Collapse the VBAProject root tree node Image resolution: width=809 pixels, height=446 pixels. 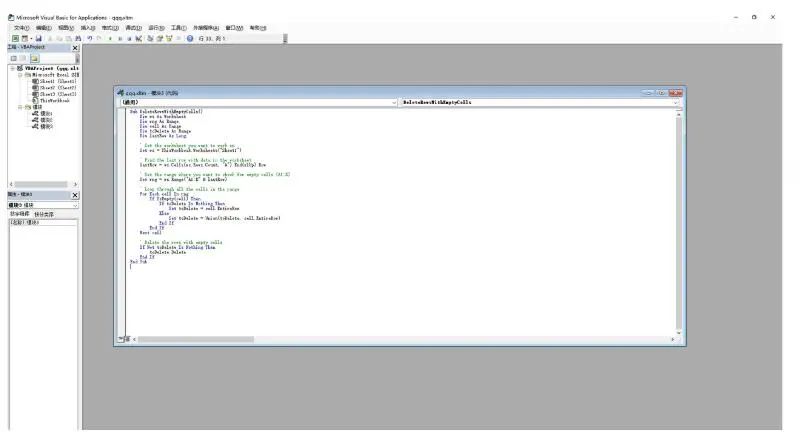tap(14, 69)
